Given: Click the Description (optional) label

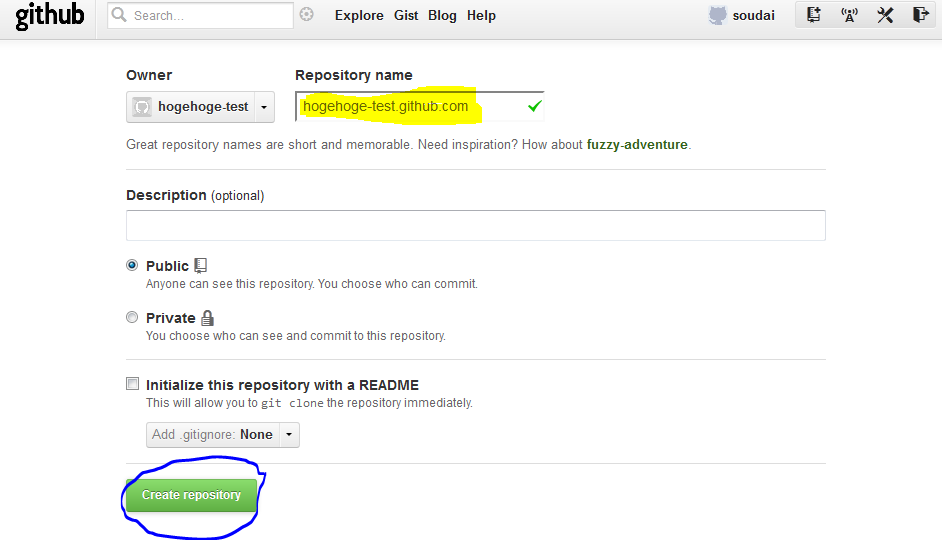Looking at the screenshot, I should [195, 195].
